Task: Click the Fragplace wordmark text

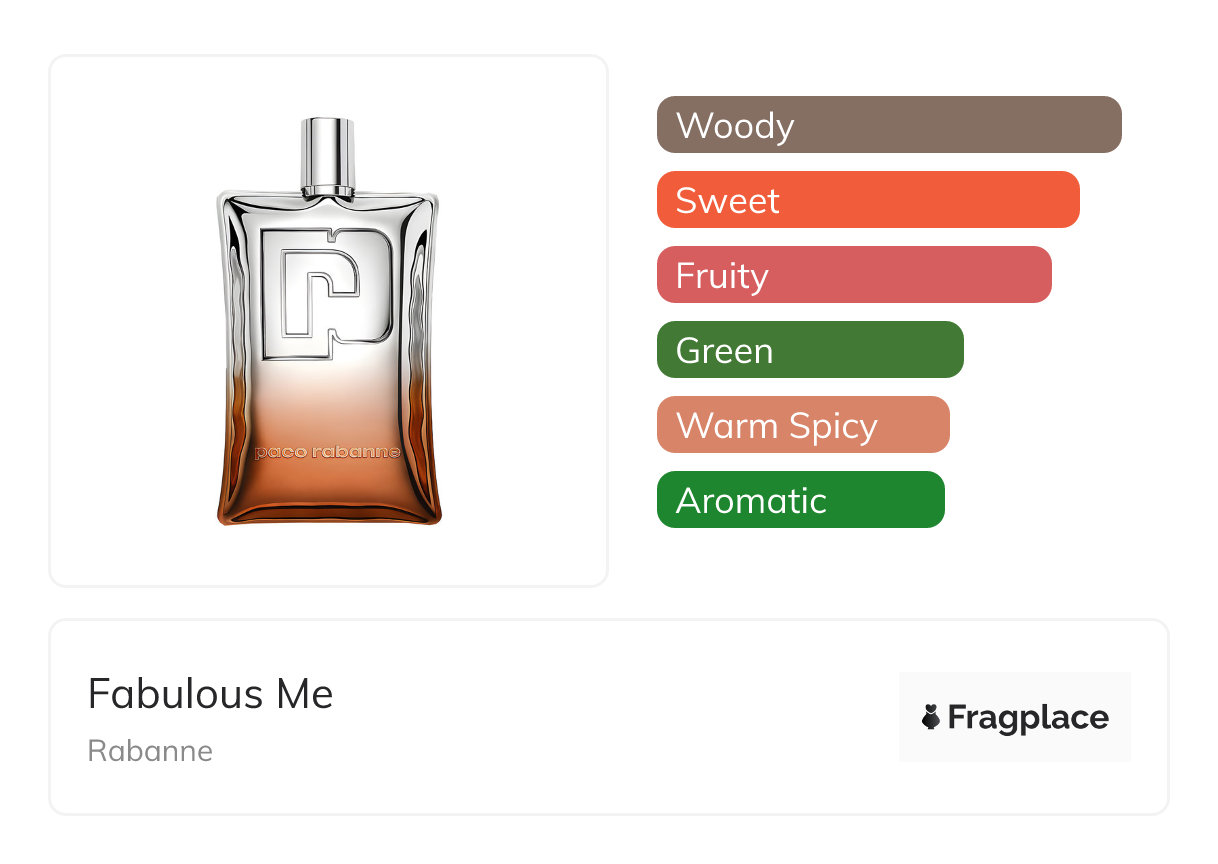Action: coord(1028,717)
